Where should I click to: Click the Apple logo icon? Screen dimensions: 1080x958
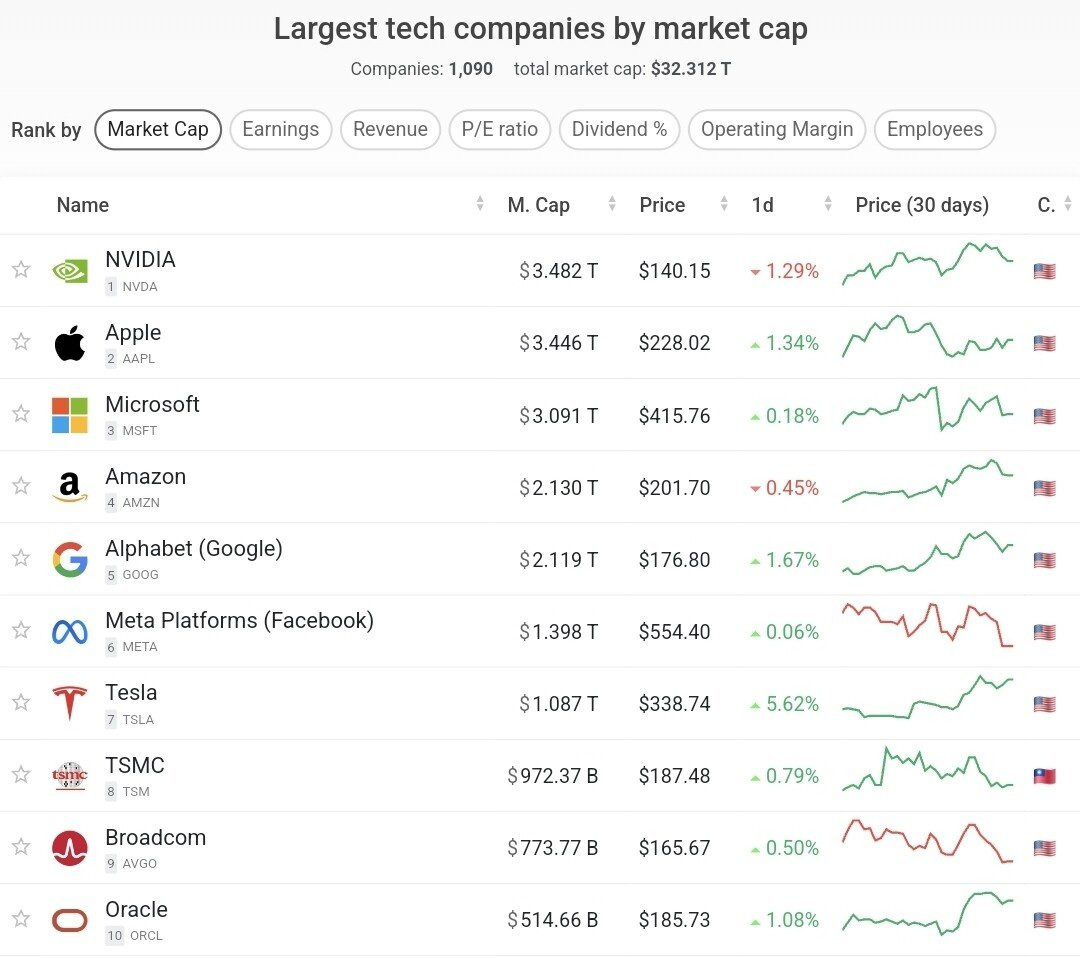(x=70, y=343)
